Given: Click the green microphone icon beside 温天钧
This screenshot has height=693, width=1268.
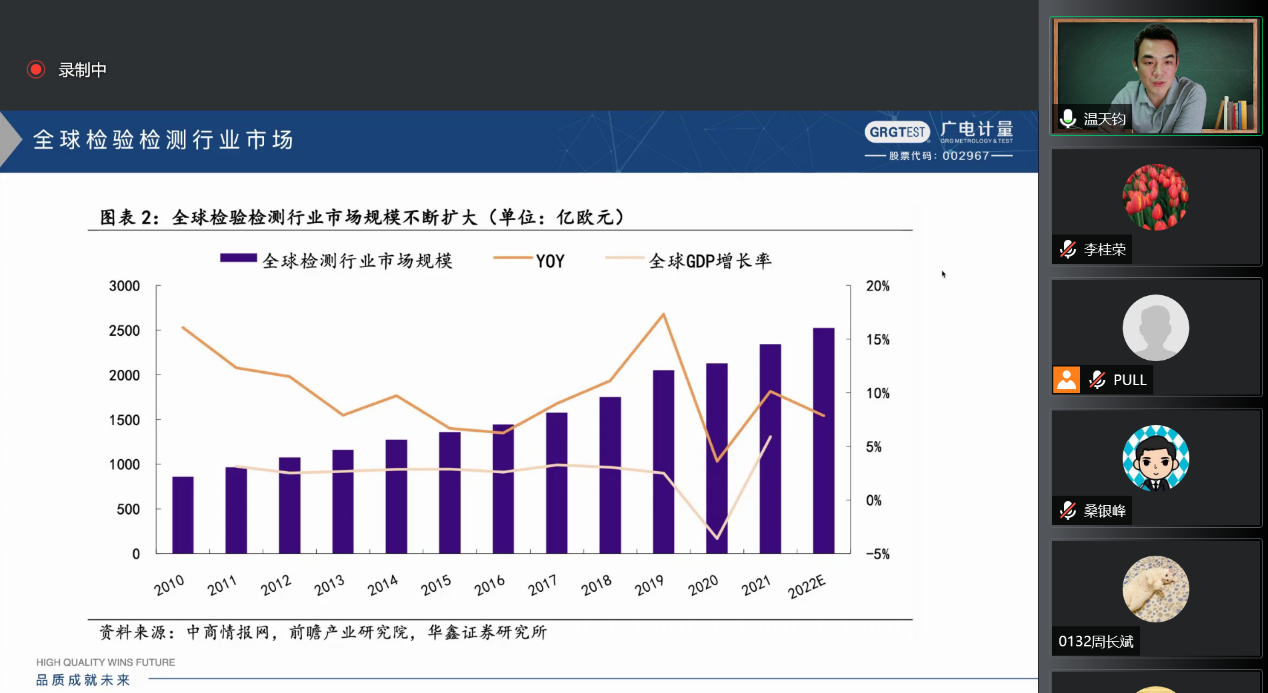Looking at the screenshot, I should pyautogui.click(x=1068, y=119).
